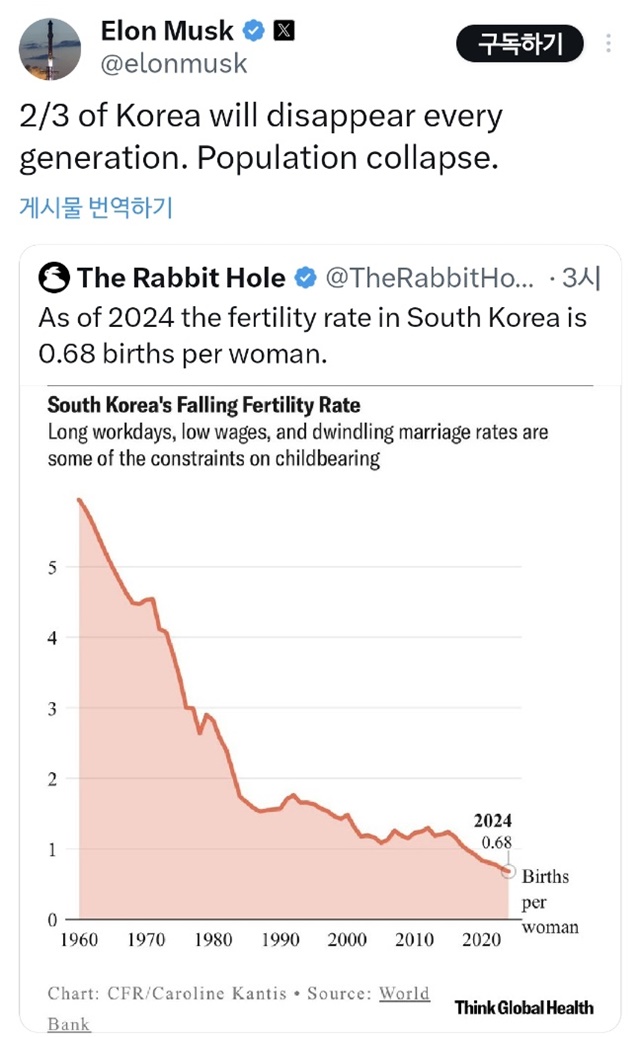This screenshot has height=1037, width=640.
Task: Click the main post text about population collapse
Action: pyautogui.click(x=260, y=137)
